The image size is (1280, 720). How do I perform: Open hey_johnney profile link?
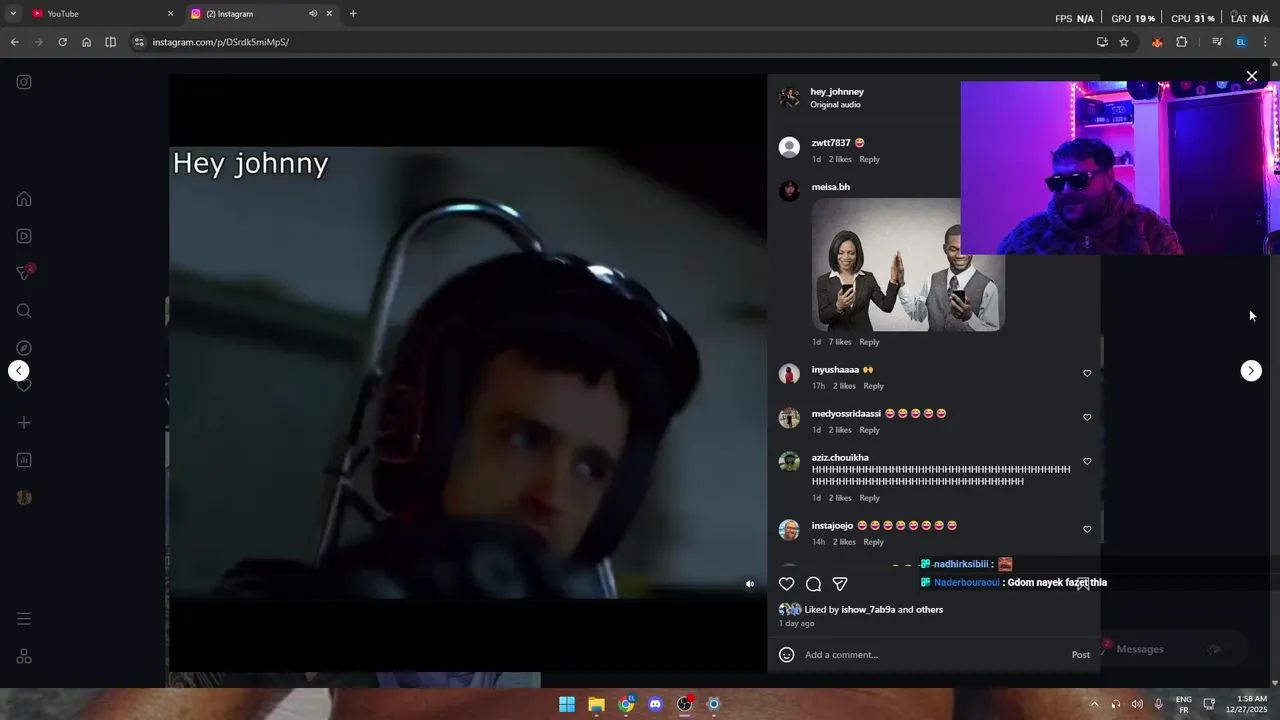coord(837,92)
